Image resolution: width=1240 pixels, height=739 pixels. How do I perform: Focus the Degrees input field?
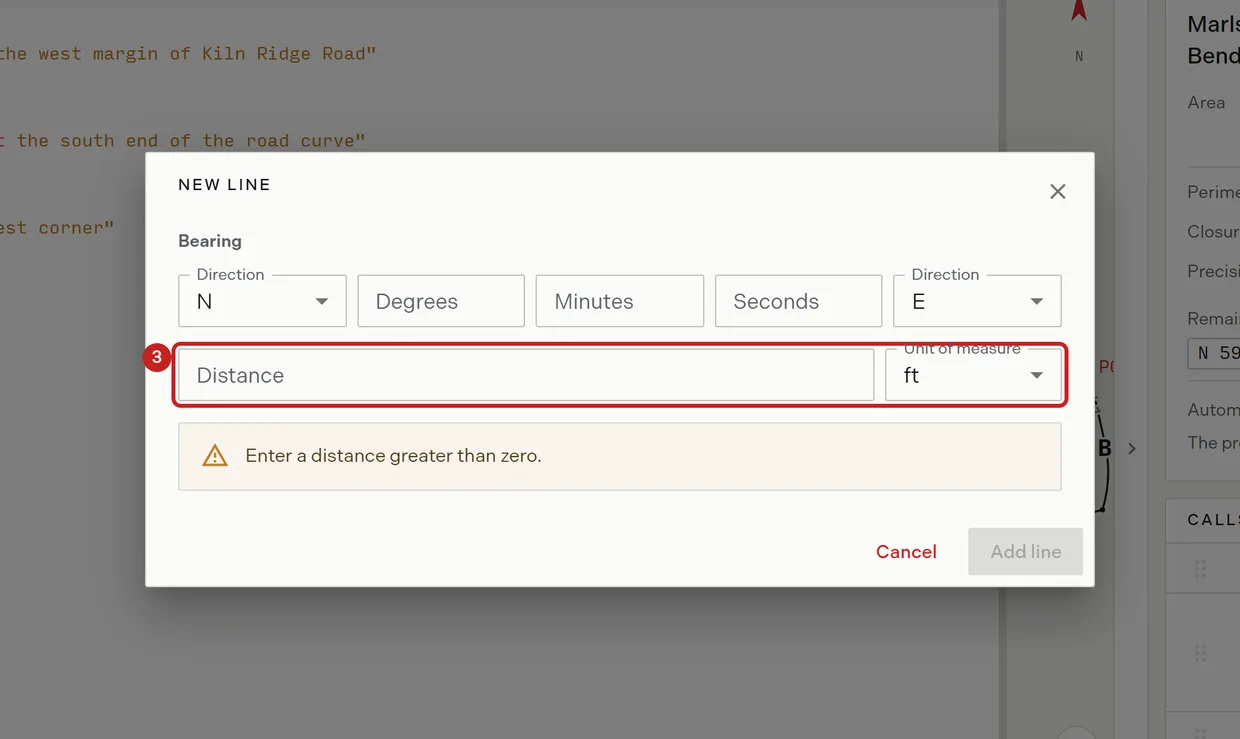(441, 301)
